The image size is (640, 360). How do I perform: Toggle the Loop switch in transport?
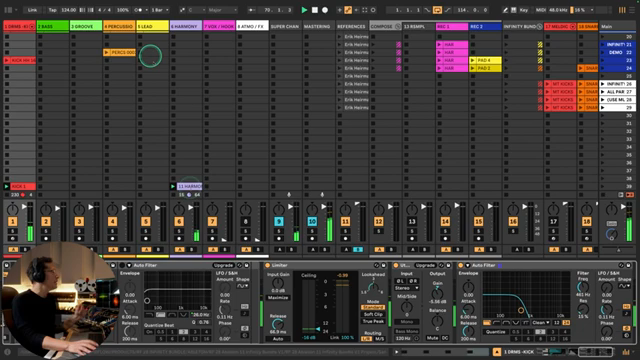(x=437, y=10)
